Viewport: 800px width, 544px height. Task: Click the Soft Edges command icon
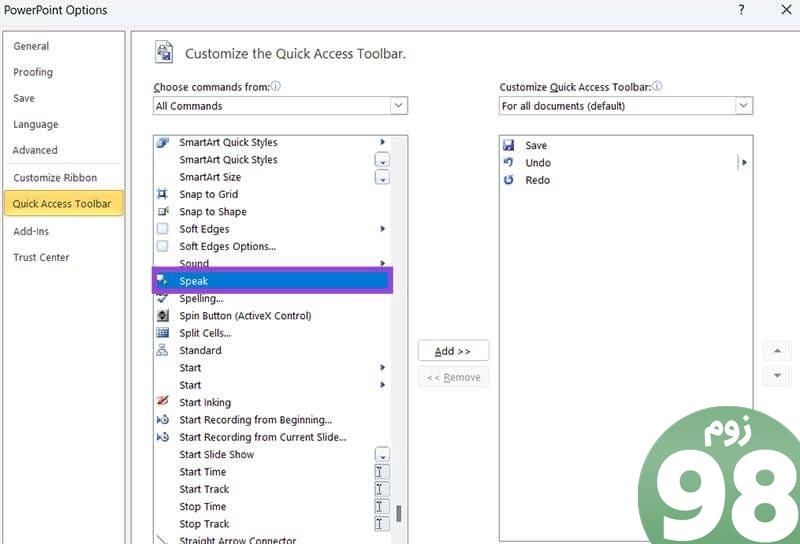coord(162,229)
